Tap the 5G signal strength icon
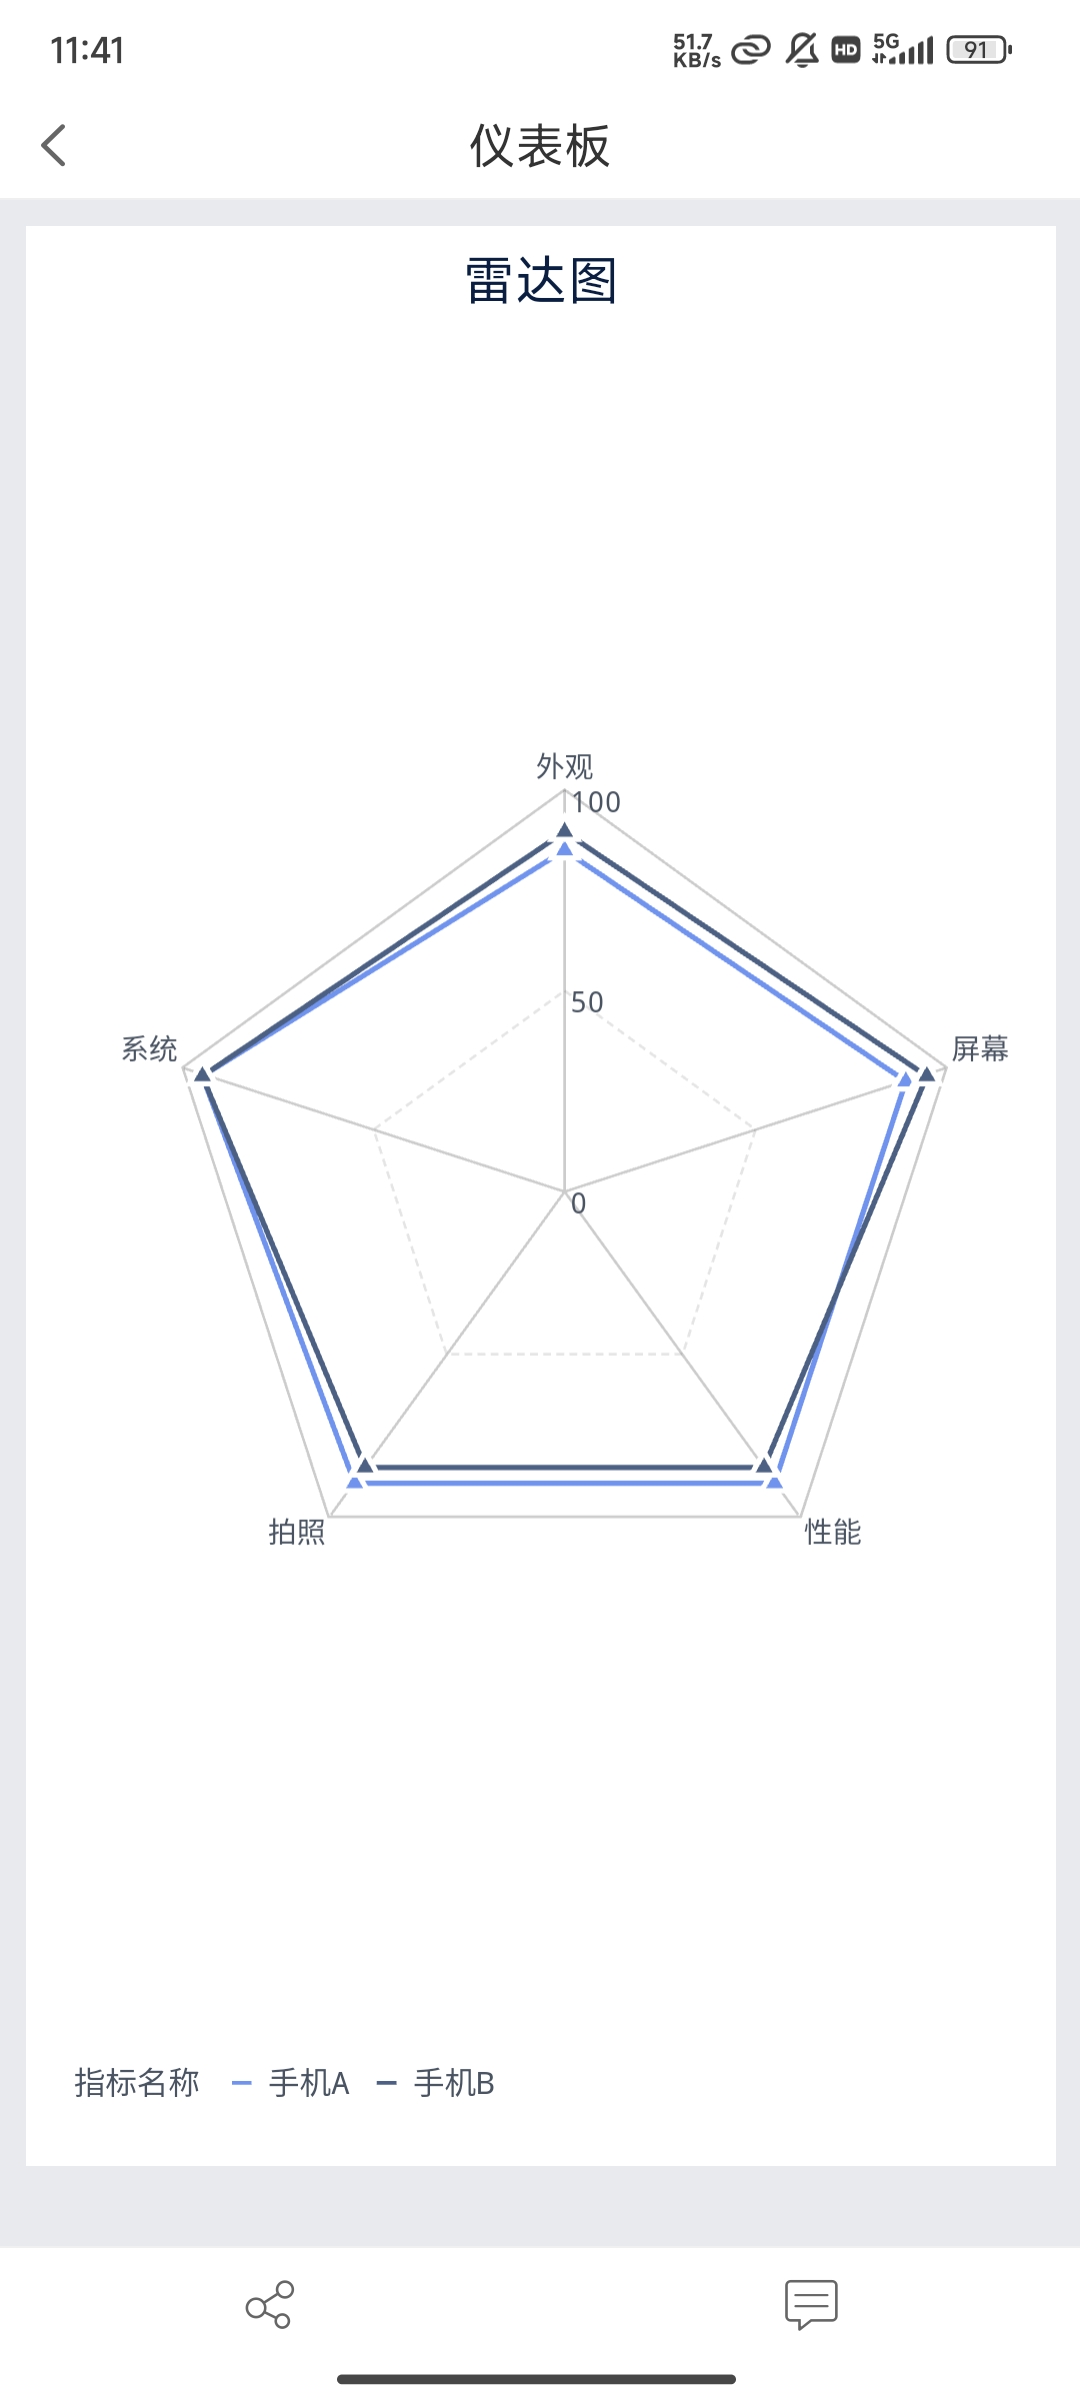 click(x=902, y=49)
